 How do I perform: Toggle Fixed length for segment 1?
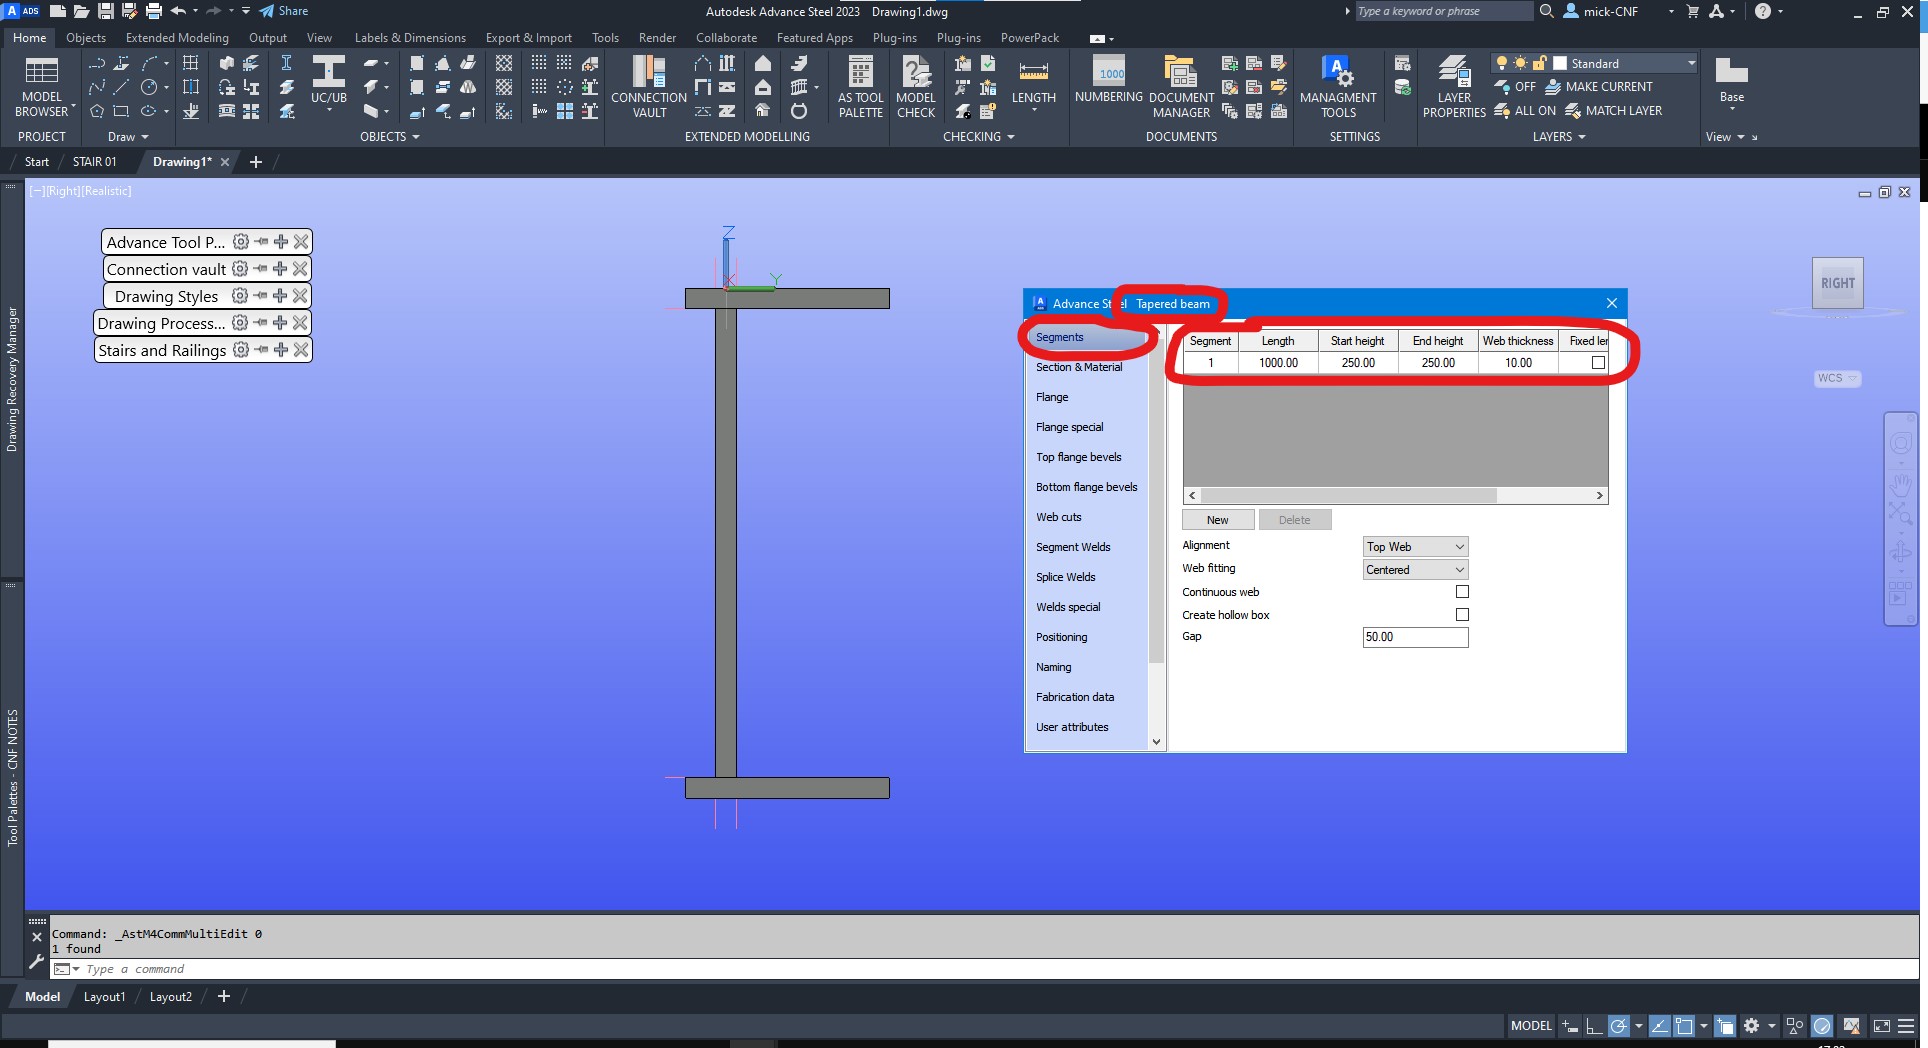coord(1596,362)
